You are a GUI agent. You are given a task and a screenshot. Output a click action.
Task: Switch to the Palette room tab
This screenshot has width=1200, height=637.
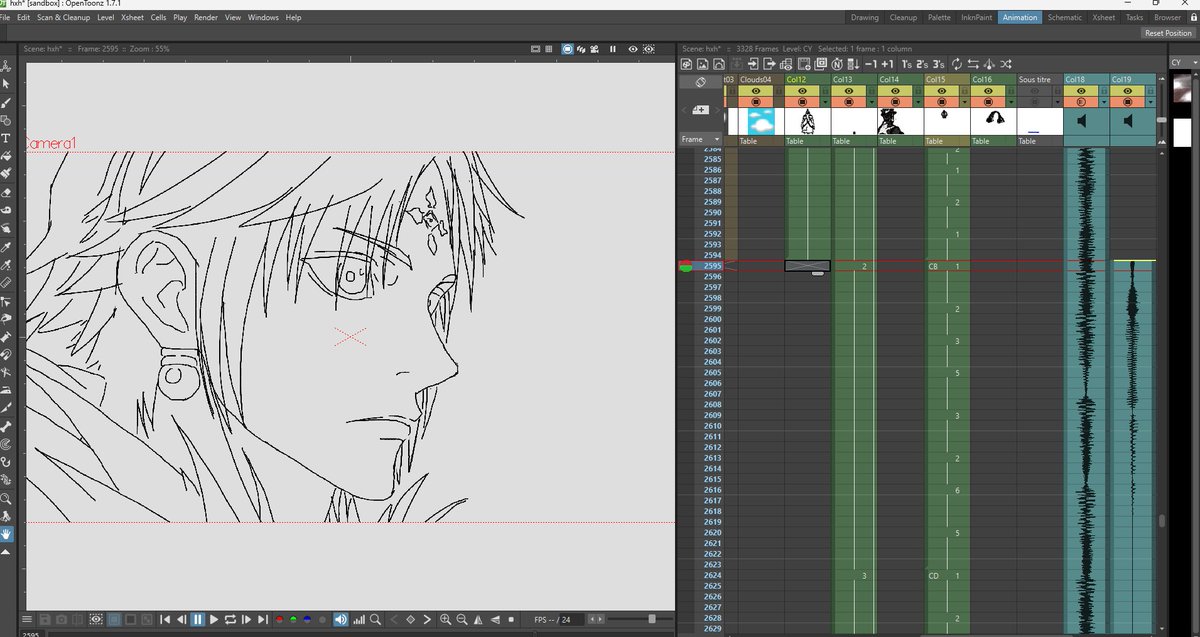pyautogui.click(x=939, y=17)
